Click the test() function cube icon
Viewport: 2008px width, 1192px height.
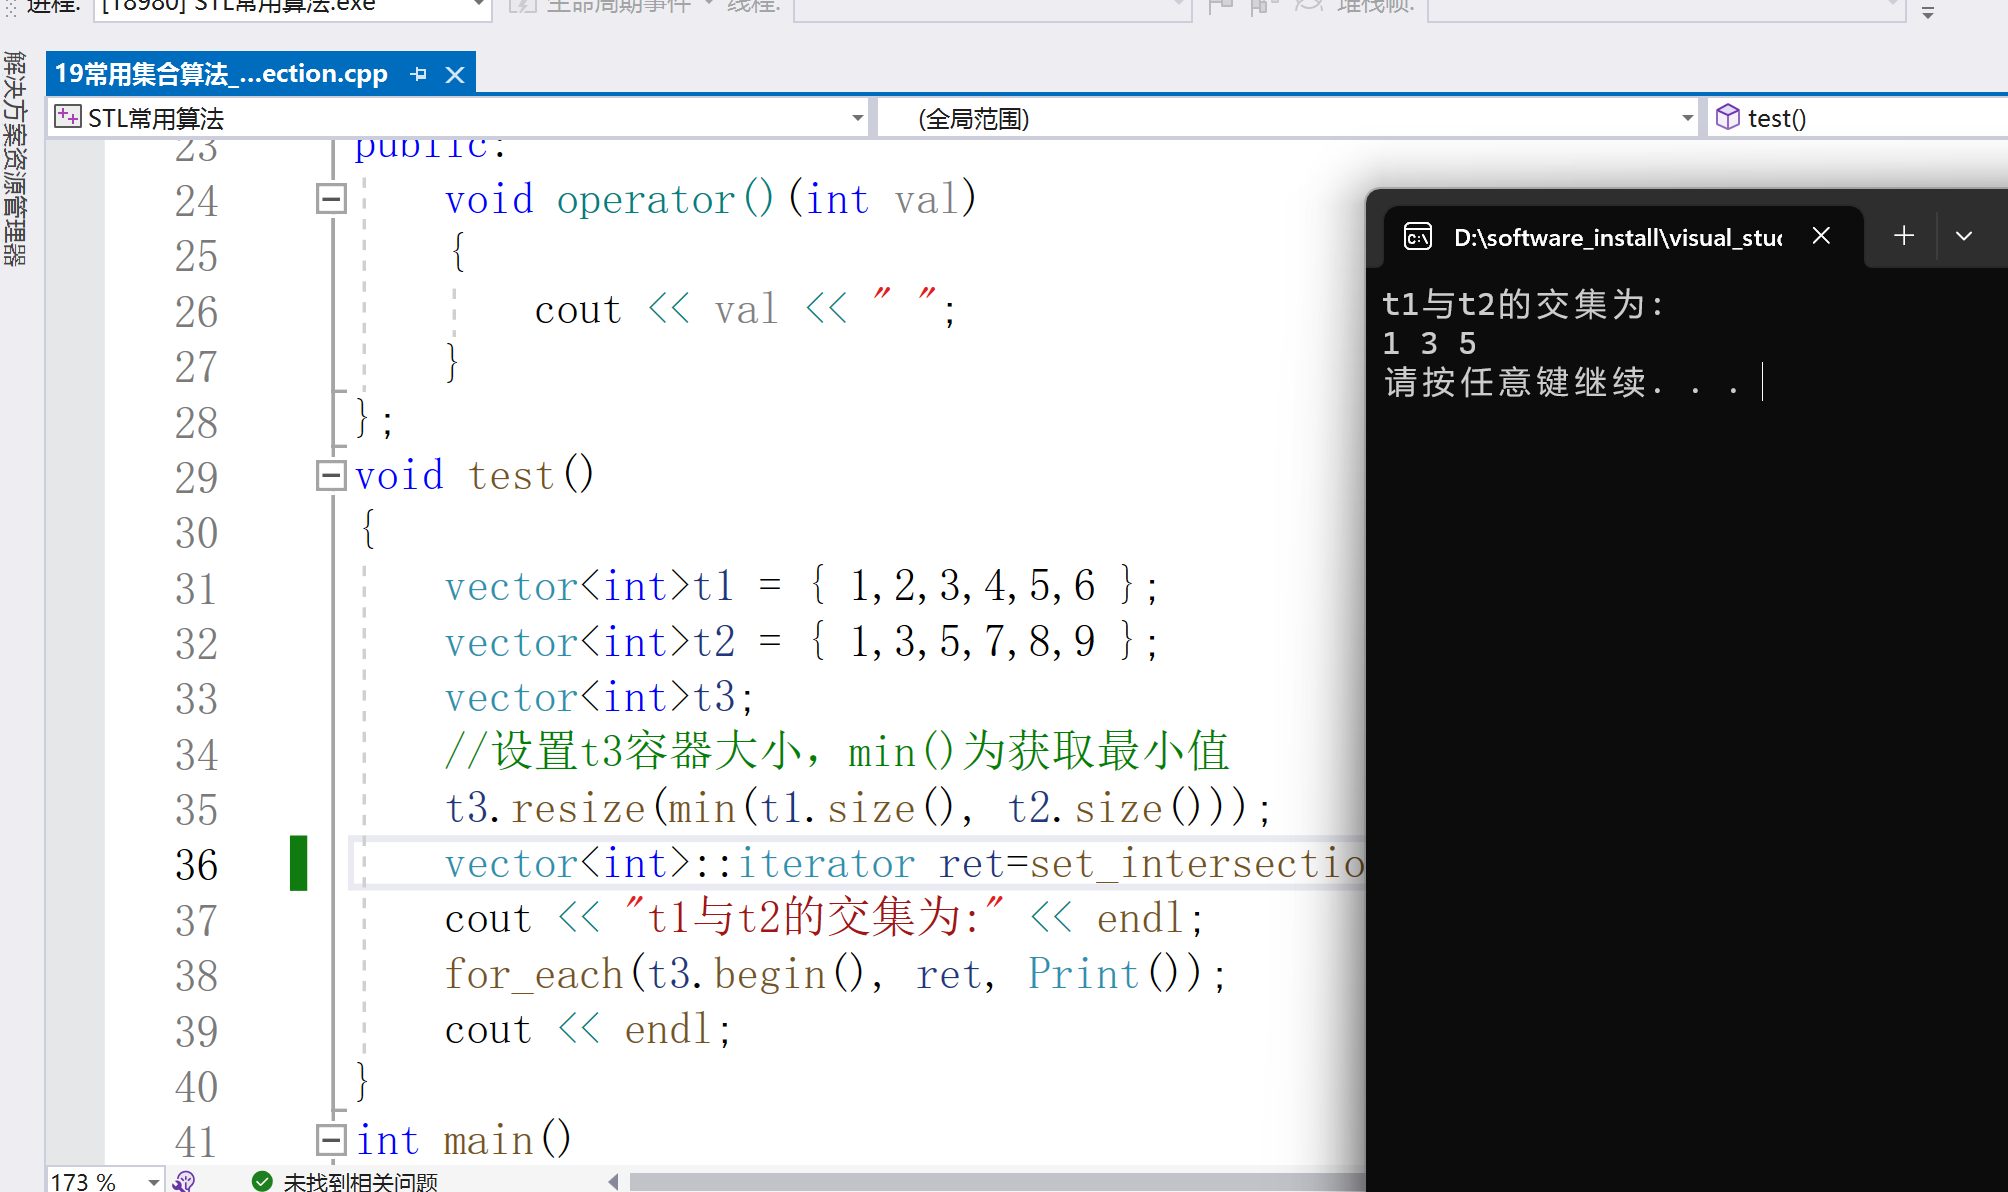[1727, 117]
